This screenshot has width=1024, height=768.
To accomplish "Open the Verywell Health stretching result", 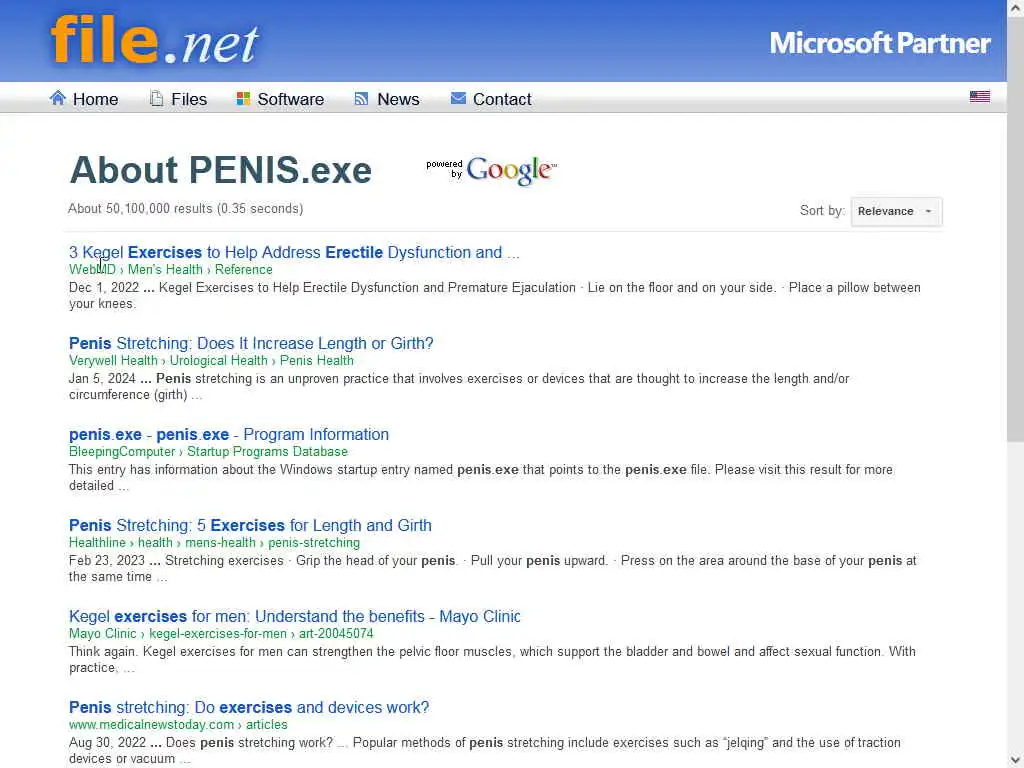I will (x=251, y=343).
